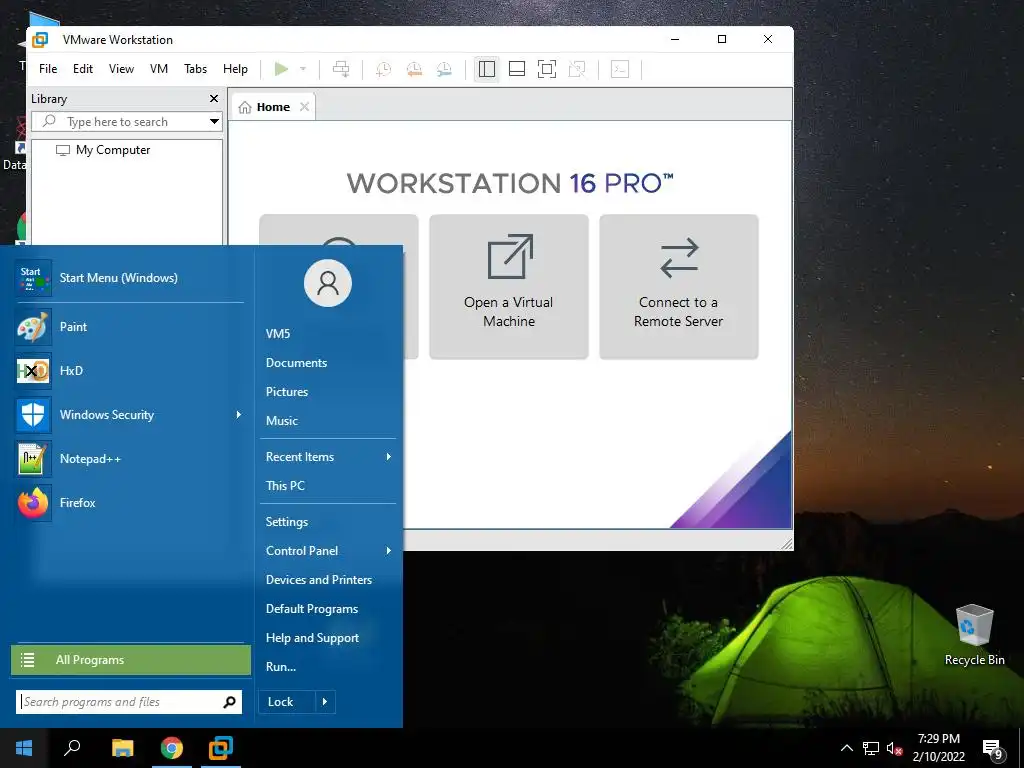Launch Firefox from the start menu
Viewport: 1024px width, 768px height.
129,502
